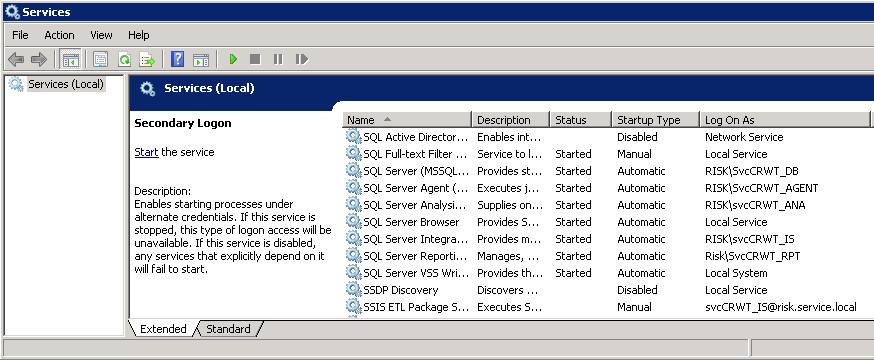Viewport: 874px width, 360px height.
Task: Click the Forward arrow toolbar icon
Action: (38, 59)
